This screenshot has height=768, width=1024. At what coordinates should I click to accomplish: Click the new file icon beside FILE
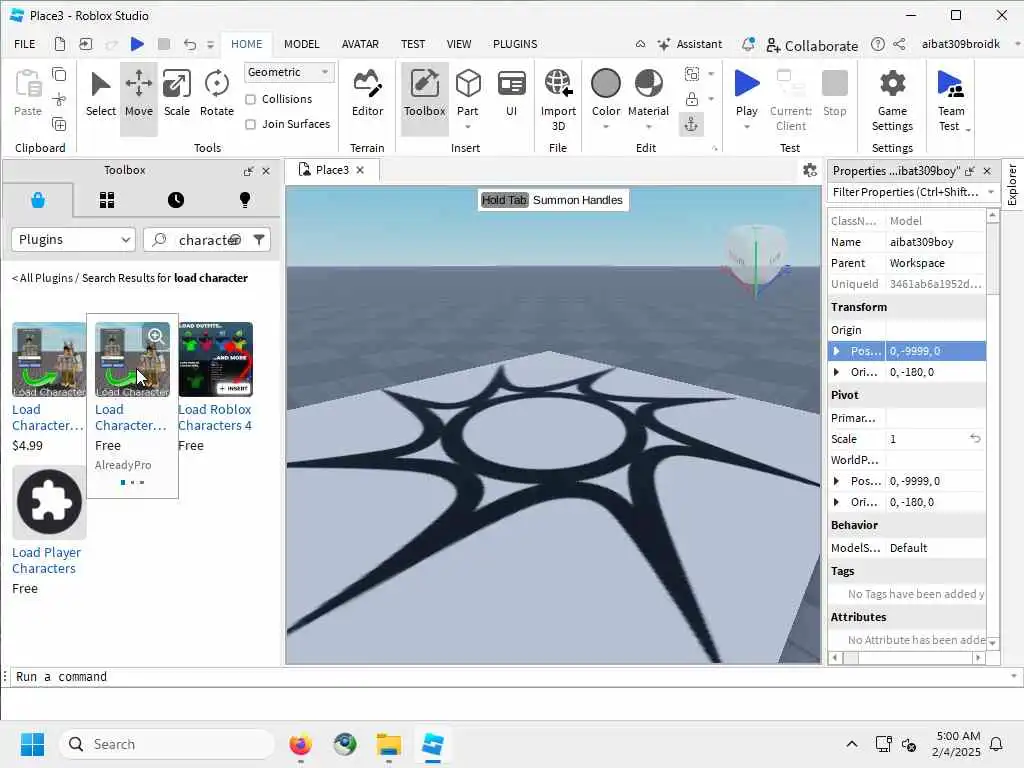coord(59,44)
